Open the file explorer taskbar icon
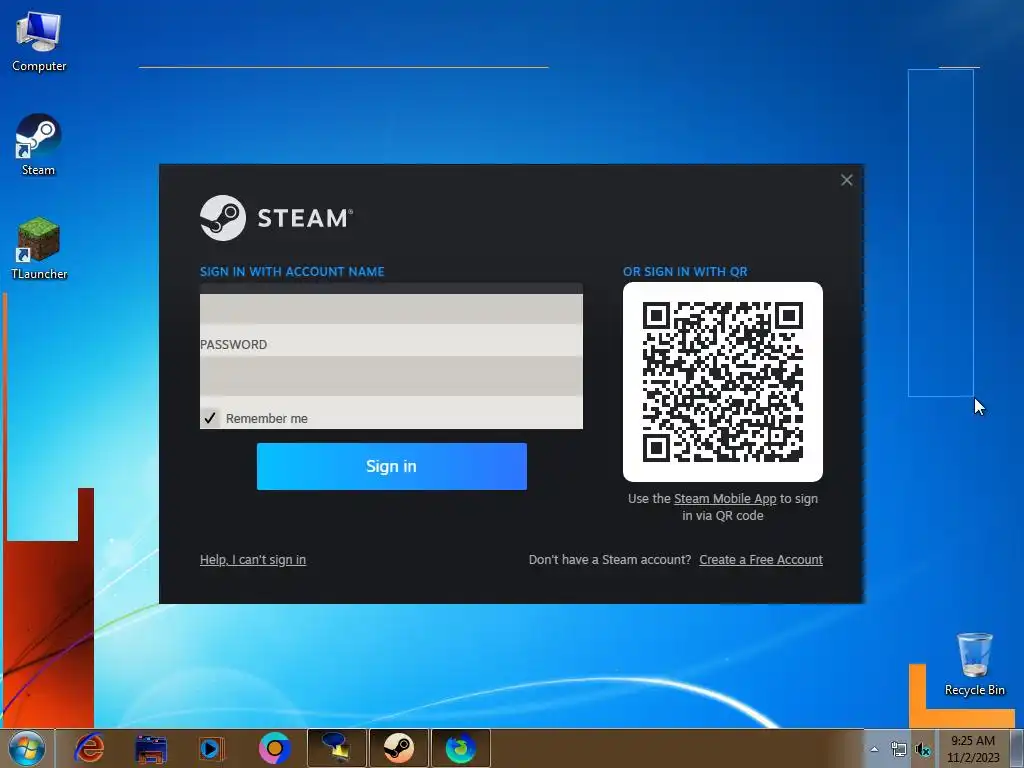 pyautogui.click(x=151, y=748)
